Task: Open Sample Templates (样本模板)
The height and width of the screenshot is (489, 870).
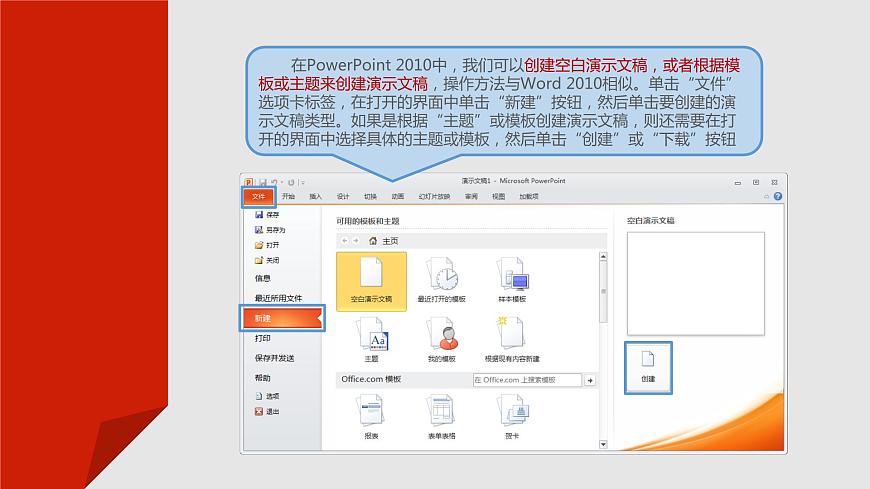Action: coord(512,281)
